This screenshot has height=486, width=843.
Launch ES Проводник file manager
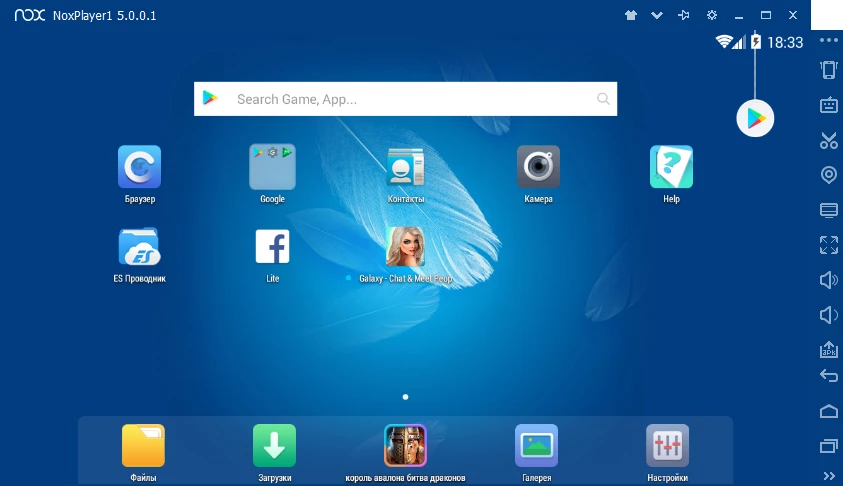point(139,247)
